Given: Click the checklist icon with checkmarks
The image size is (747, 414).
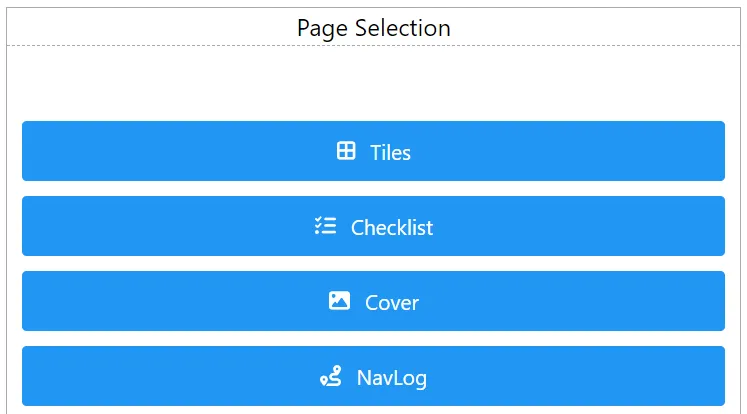Looking at the screenshot, I should [x=325, y=226].
